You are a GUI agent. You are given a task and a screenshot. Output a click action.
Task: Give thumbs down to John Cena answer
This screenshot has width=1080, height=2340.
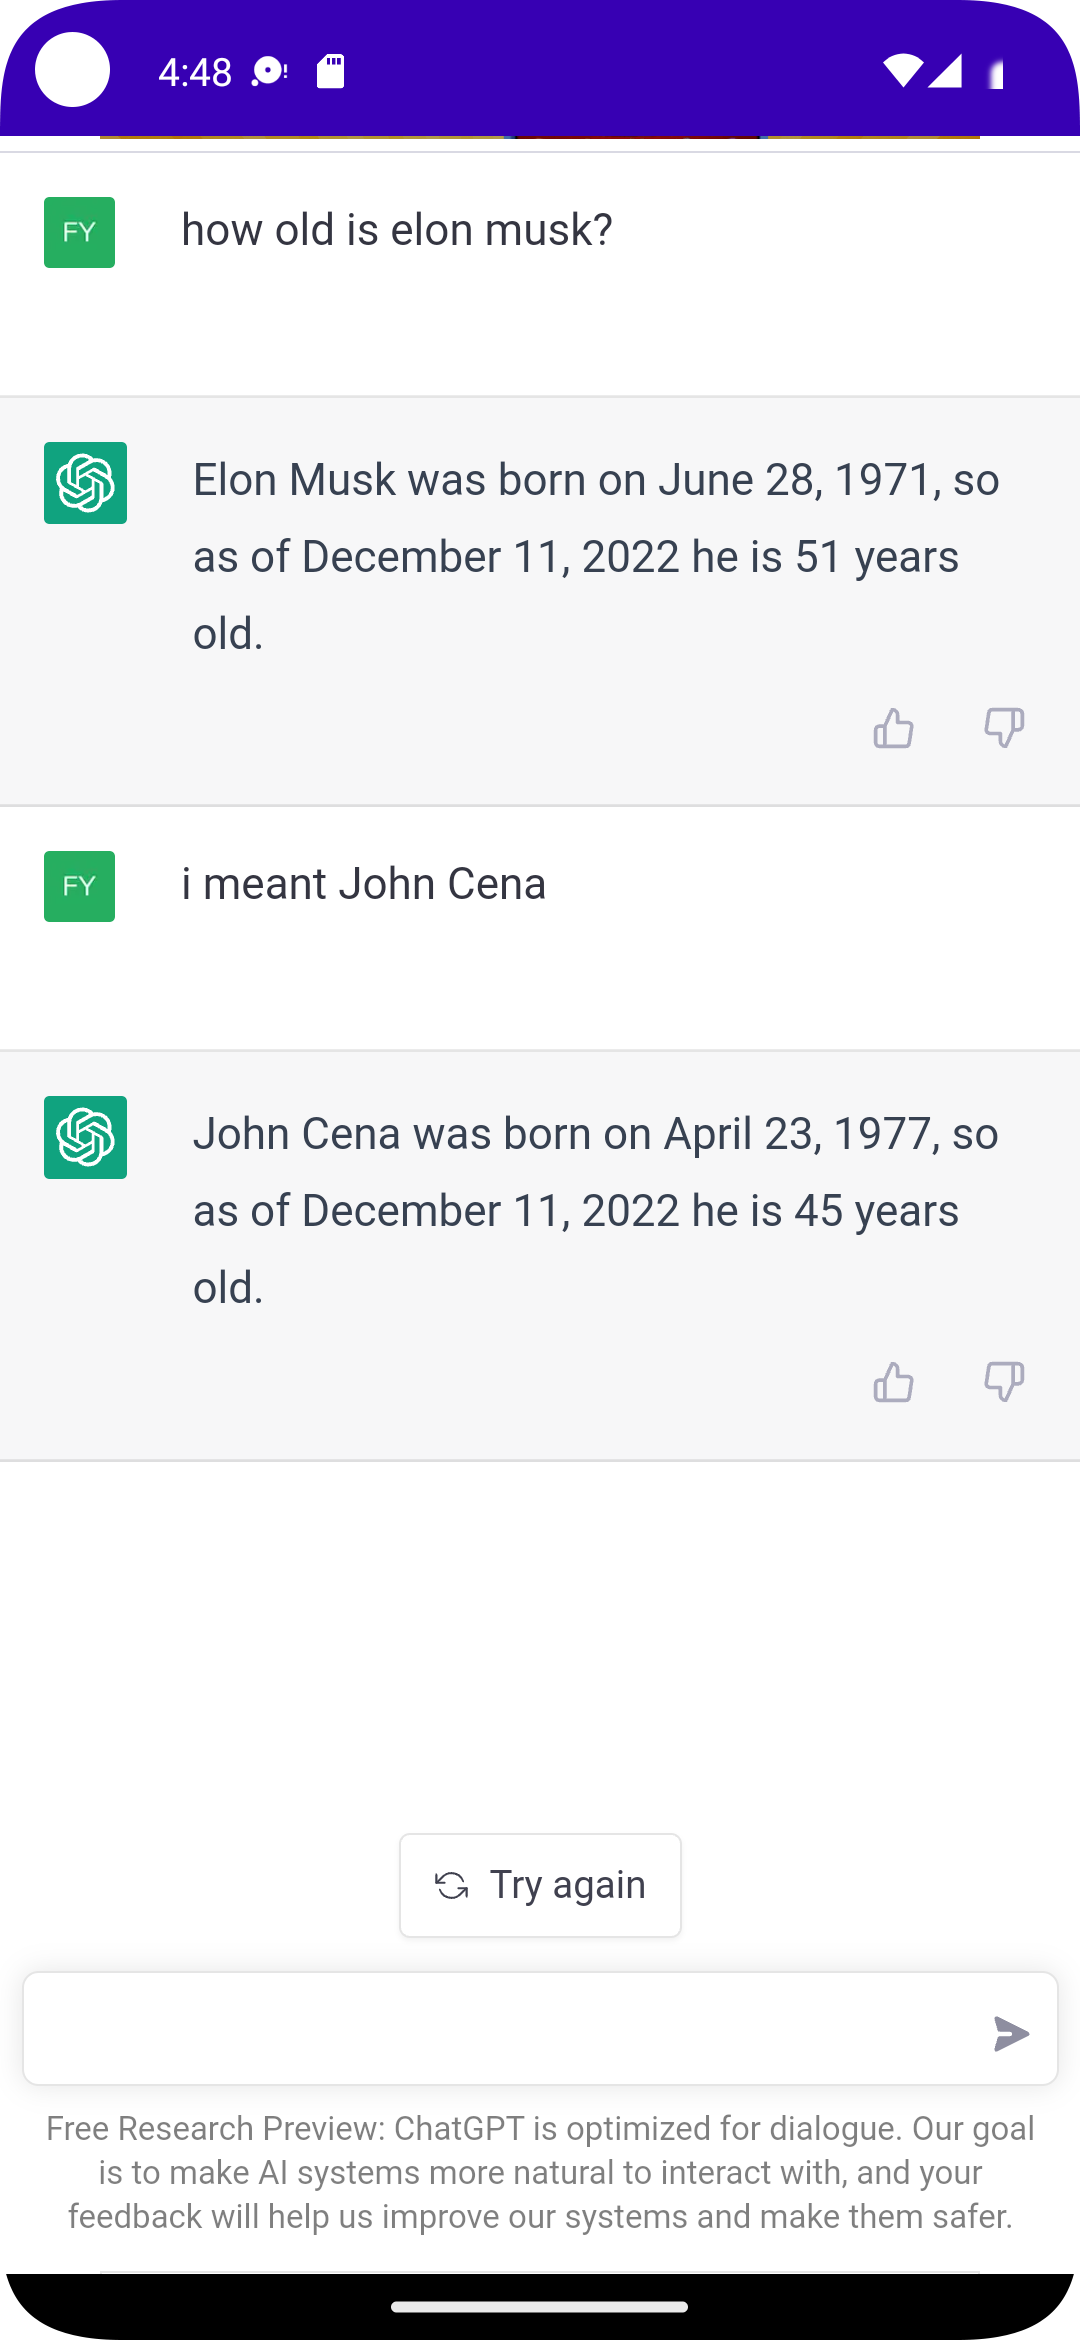[1004, 1382]
